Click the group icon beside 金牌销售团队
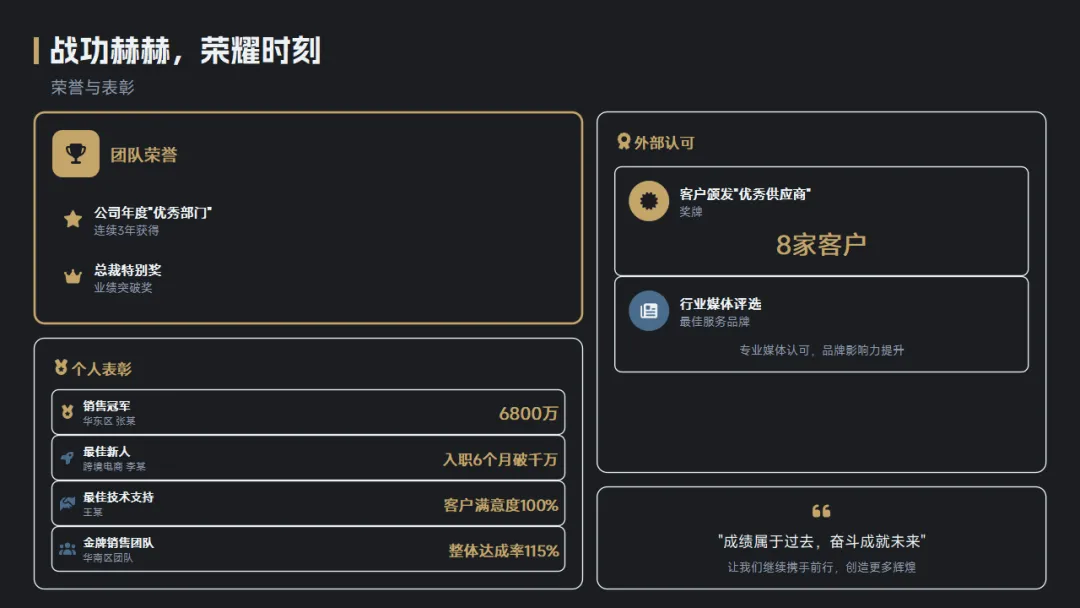 pos(67,549)
